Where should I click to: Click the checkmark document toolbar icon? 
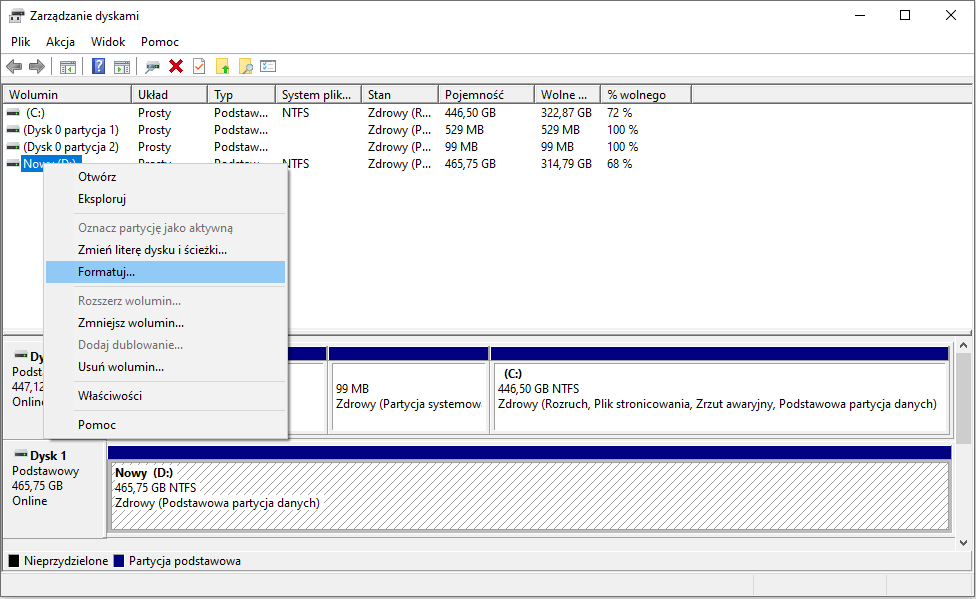[199, 66]
